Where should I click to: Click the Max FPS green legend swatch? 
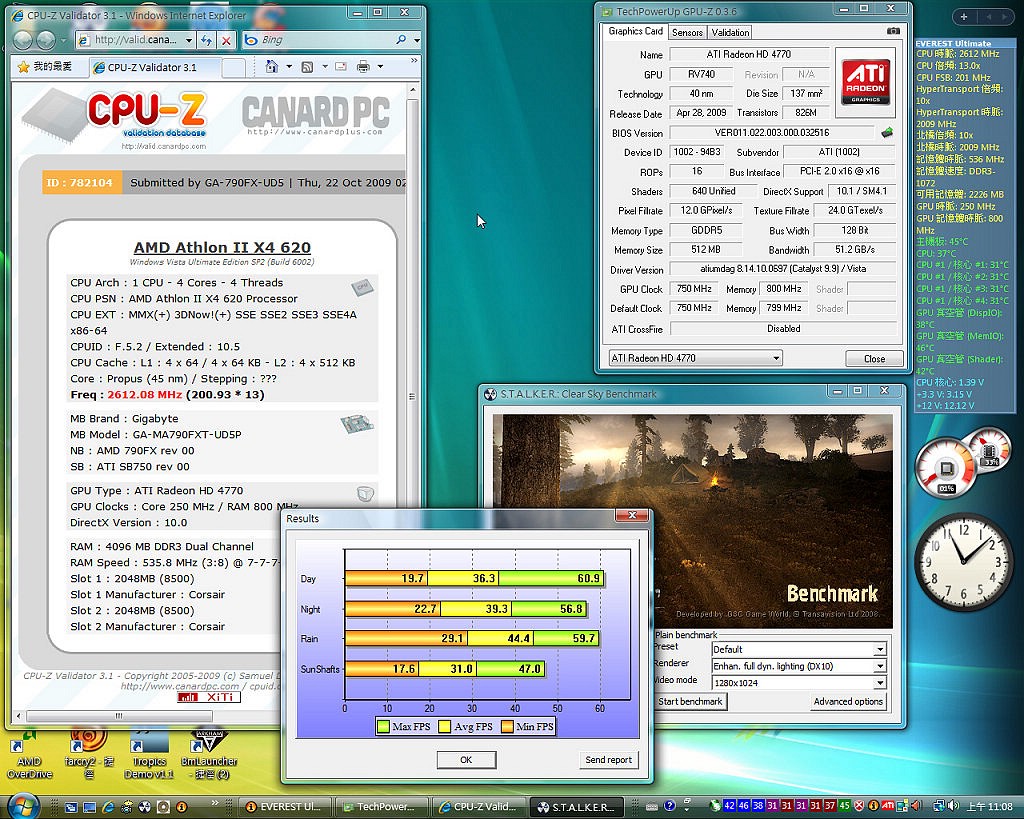coord(383,726)
